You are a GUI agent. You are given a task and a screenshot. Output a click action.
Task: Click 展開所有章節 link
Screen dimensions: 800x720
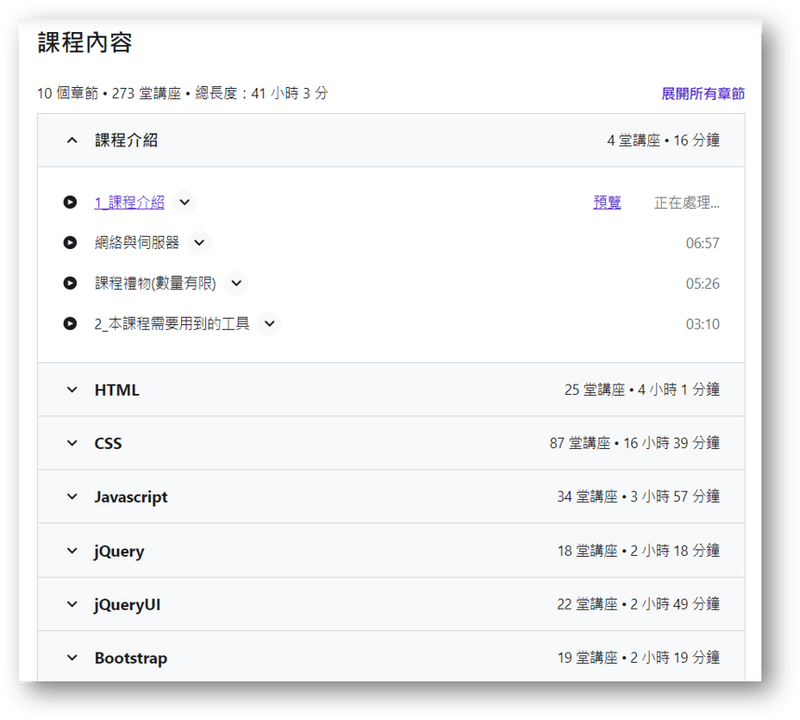[702, 94]
